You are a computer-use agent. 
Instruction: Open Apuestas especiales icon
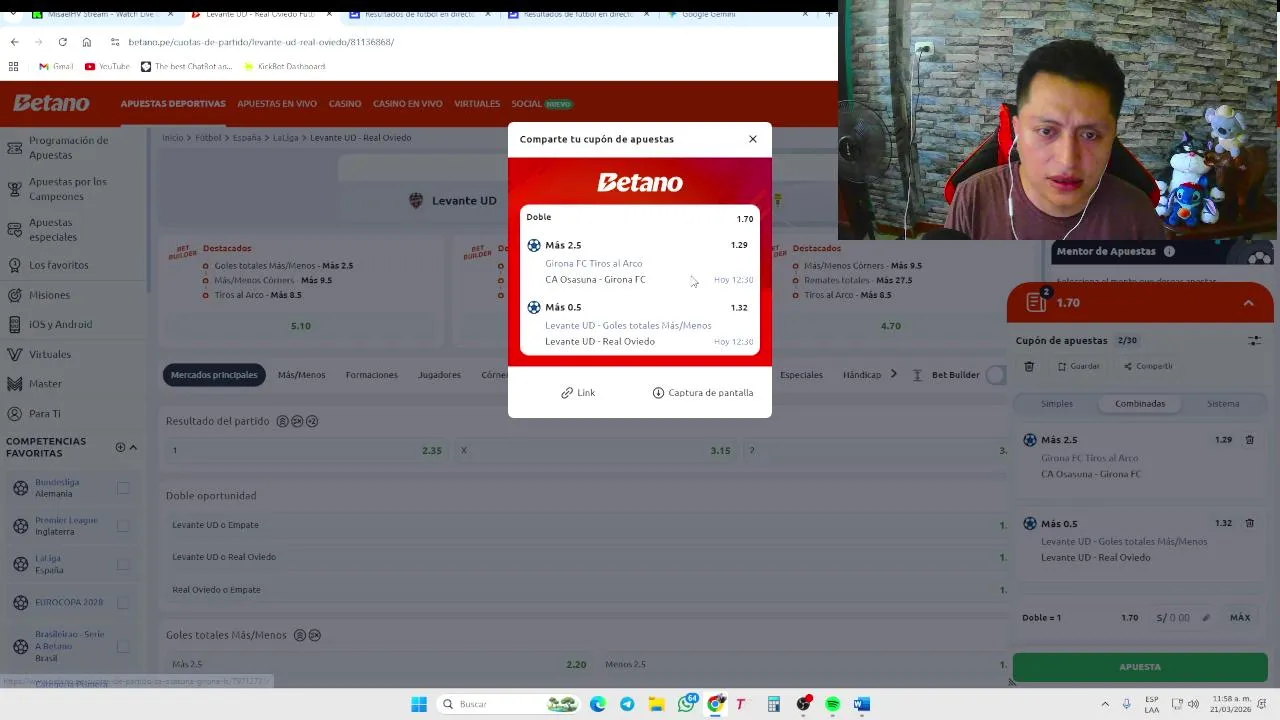[x=14, y=230]
